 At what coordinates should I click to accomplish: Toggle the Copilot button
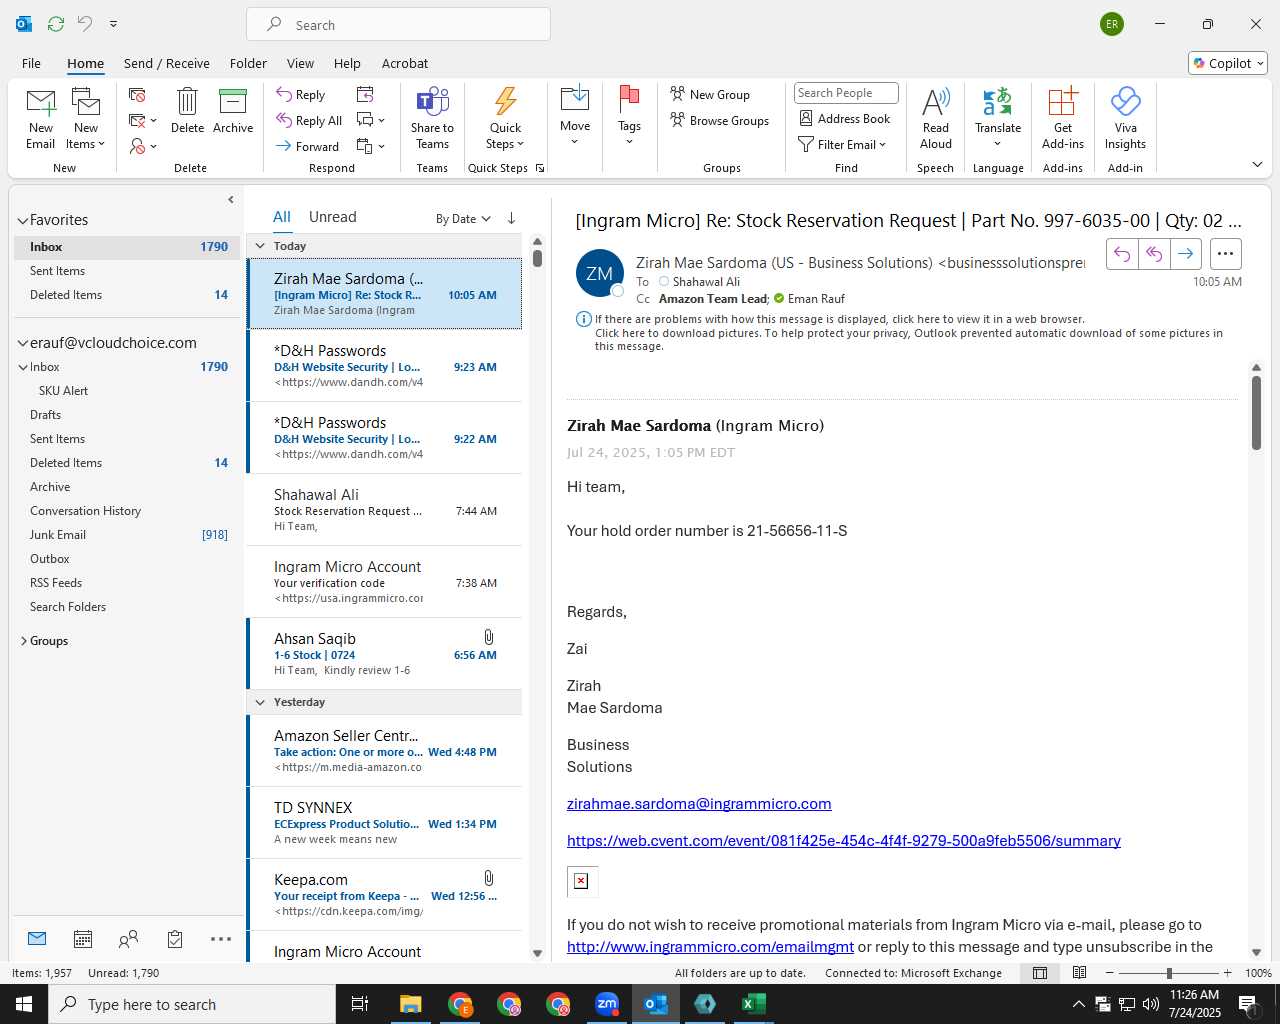(x=1228, y=63)
